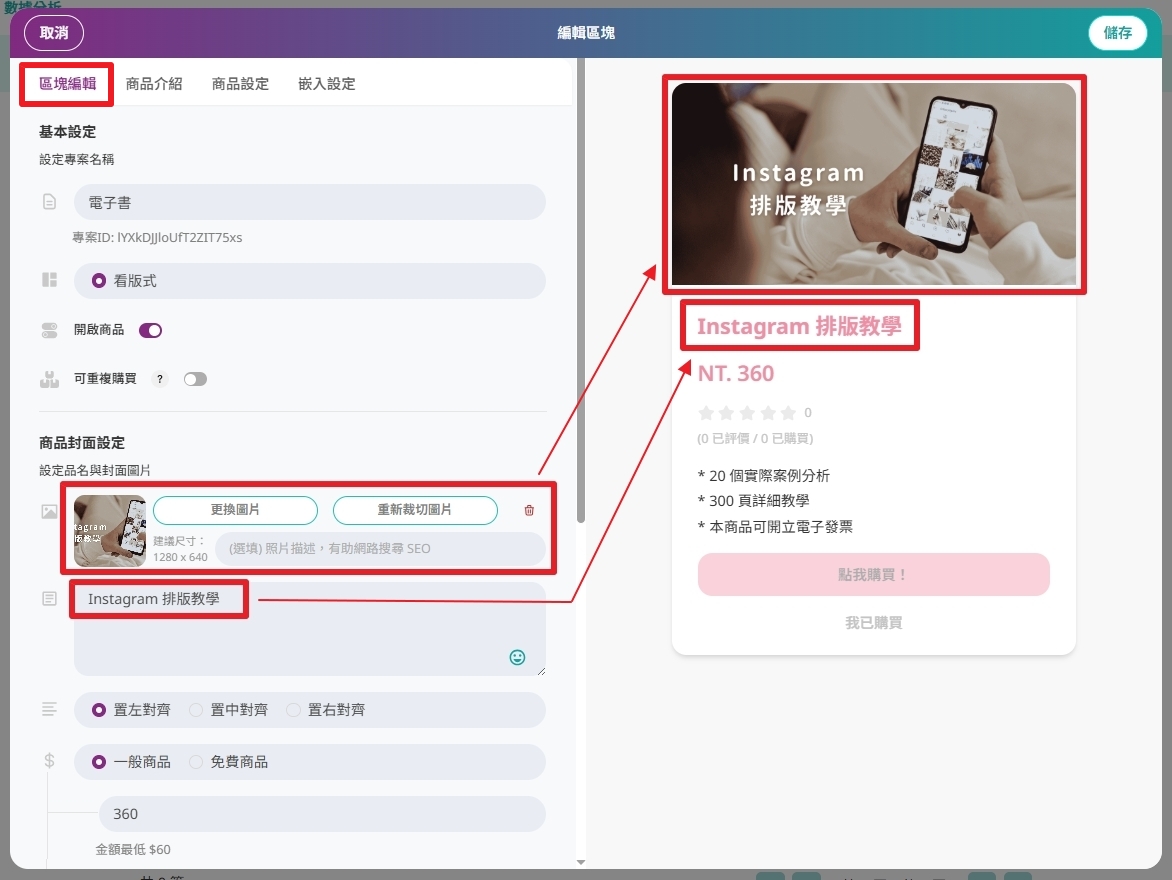Click the text * 300 頁詳細教學
Viewport: 1172px width, 880px height.
pos(753,501)
